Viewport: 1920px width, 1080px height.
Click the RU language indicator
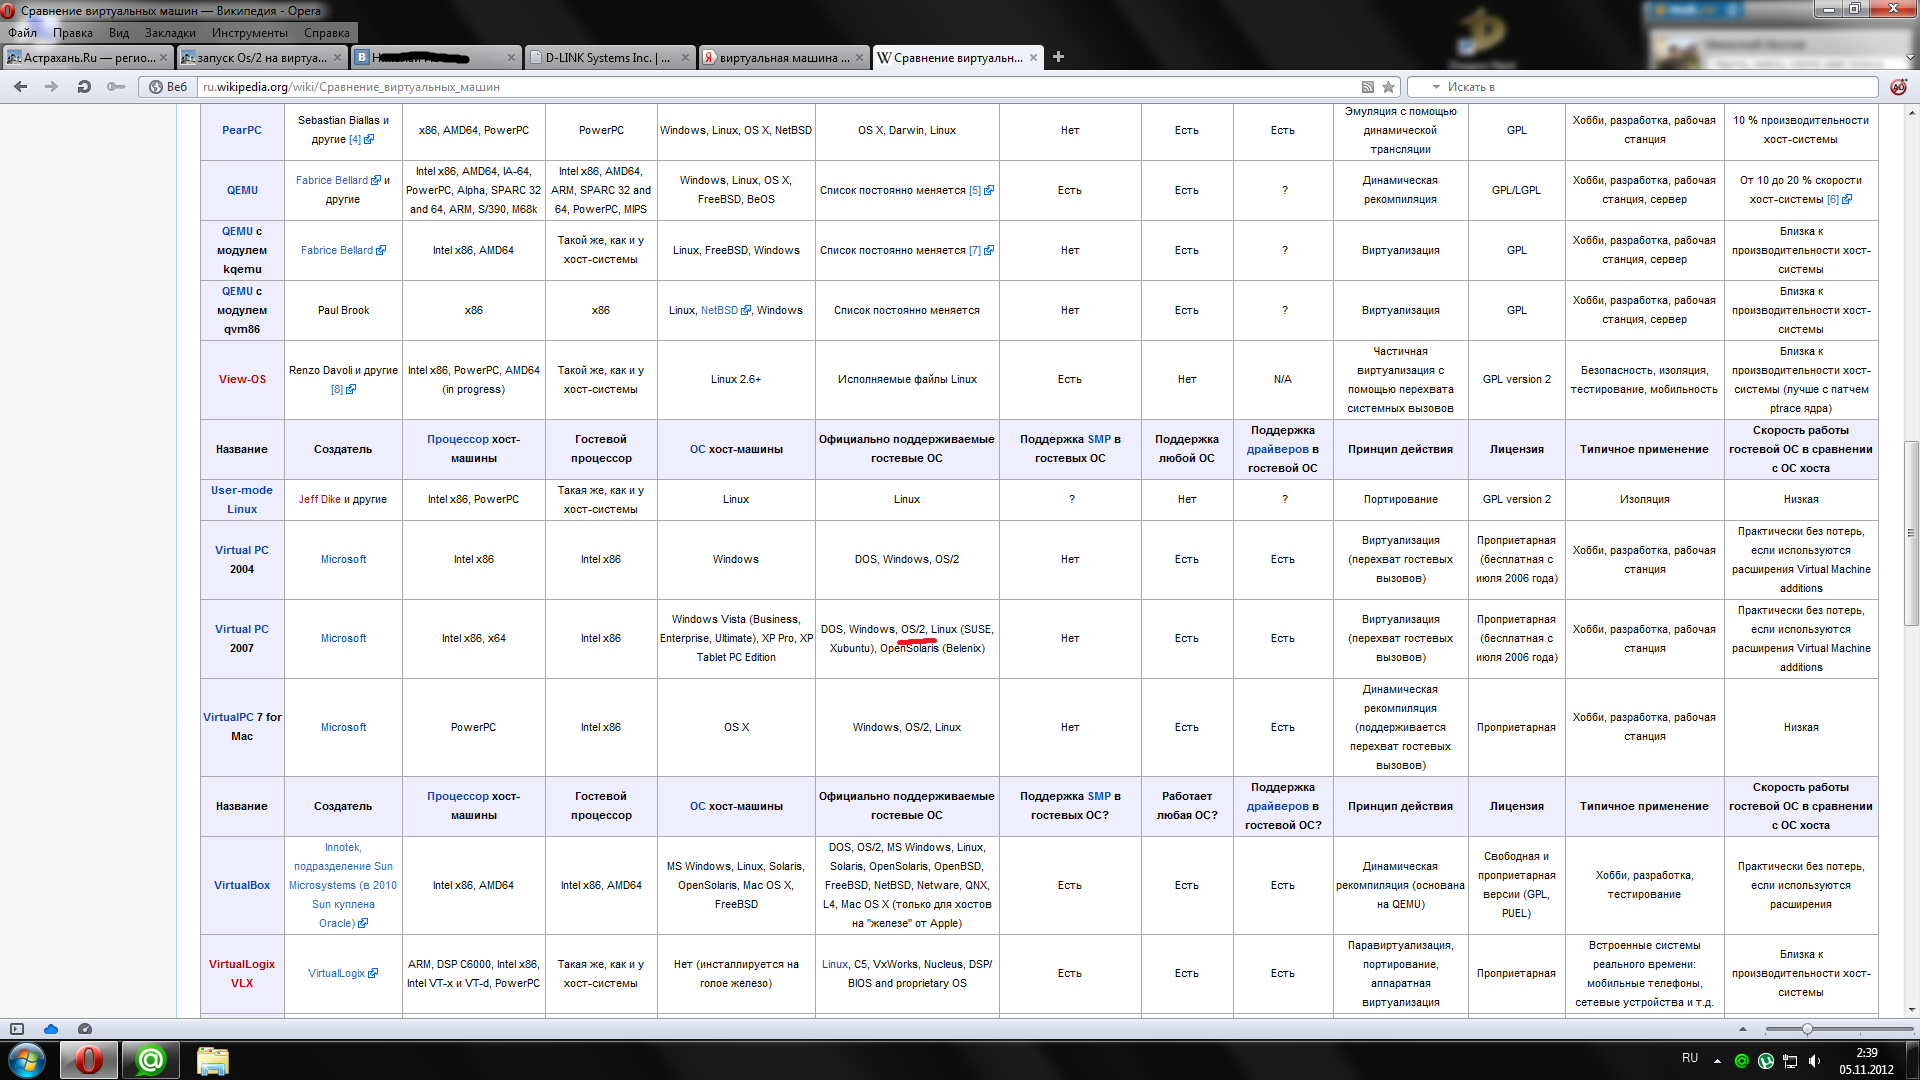pos(1690,1058)
